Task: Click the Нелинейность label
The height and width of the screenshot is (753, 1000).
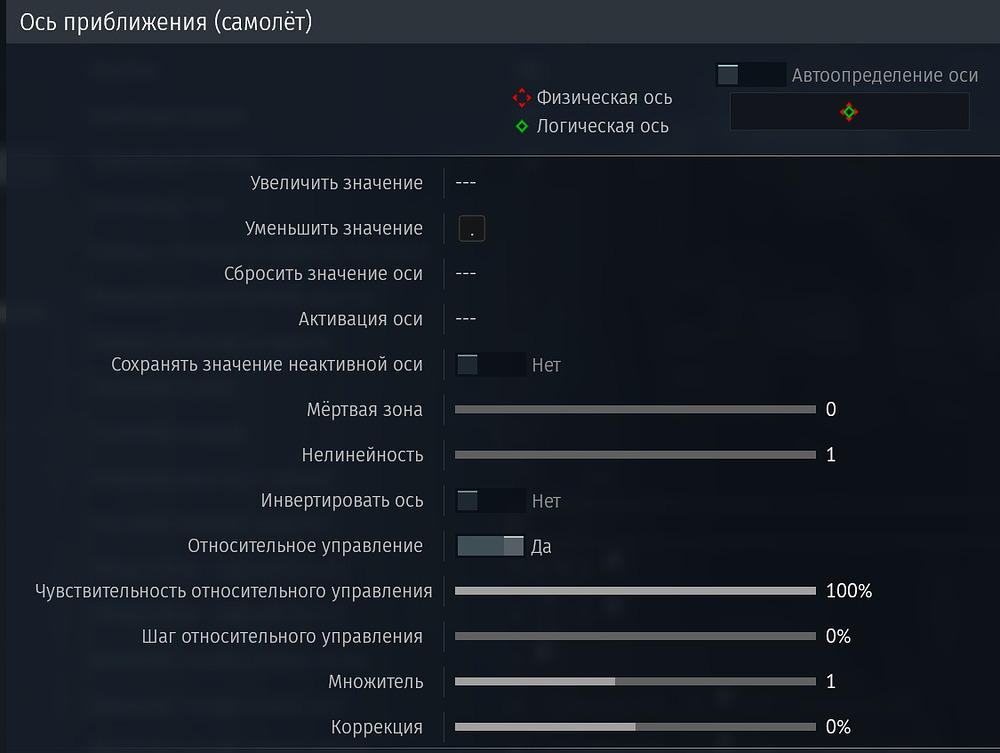Action: [x=362, y=455]
